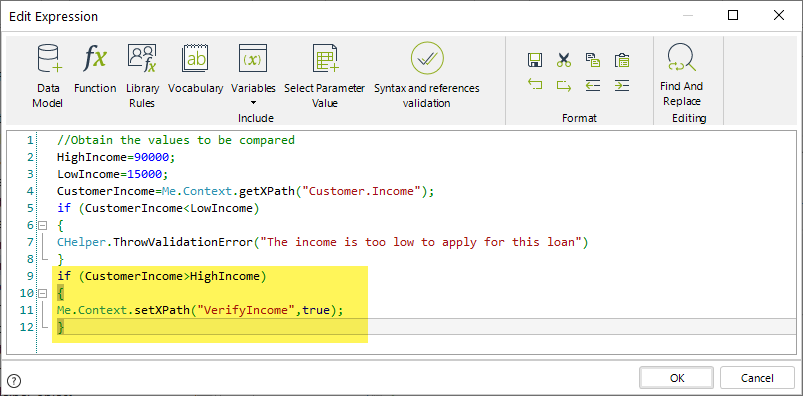Open Library Rules
The image size is (803, 396).
[142, 76]
